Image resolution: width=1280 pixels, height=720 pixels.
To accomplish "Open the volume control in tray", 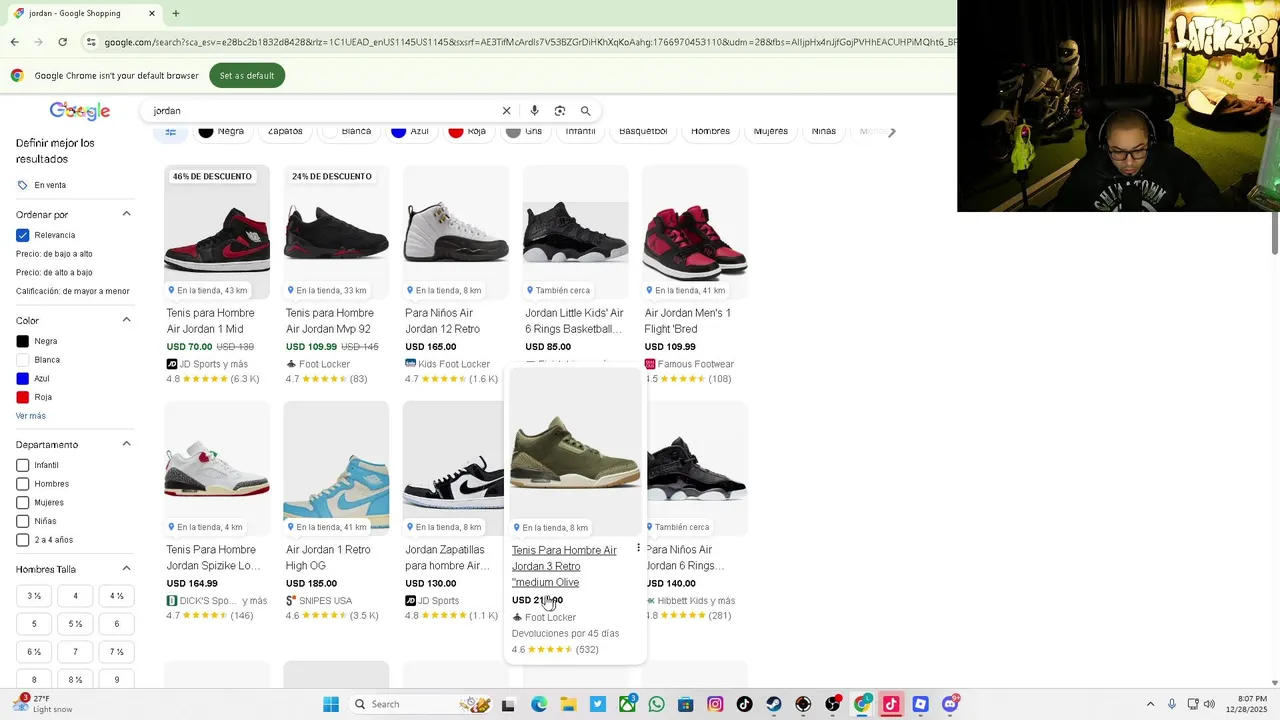I will 1209,704.
